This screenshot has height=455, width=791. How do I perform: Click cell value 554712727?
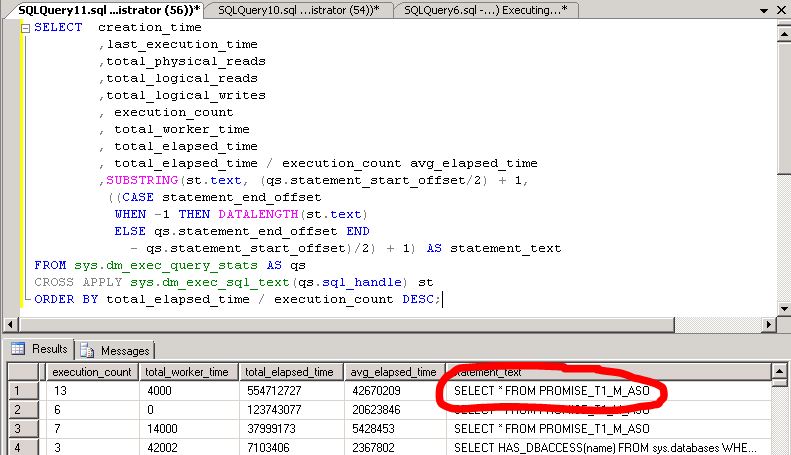(x=291, y=390)
